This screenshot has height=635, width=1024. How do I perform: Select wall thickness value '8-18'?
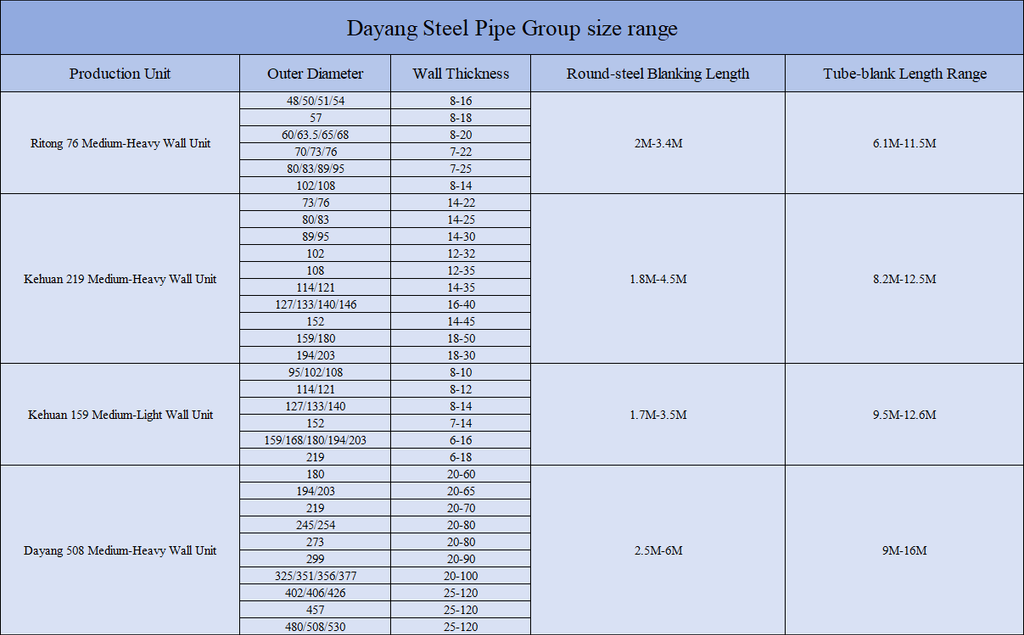461,118
